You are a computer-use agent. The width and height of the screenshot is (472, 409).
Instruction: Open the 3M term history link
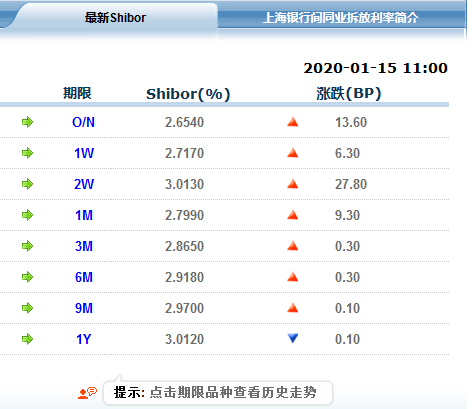84,246
